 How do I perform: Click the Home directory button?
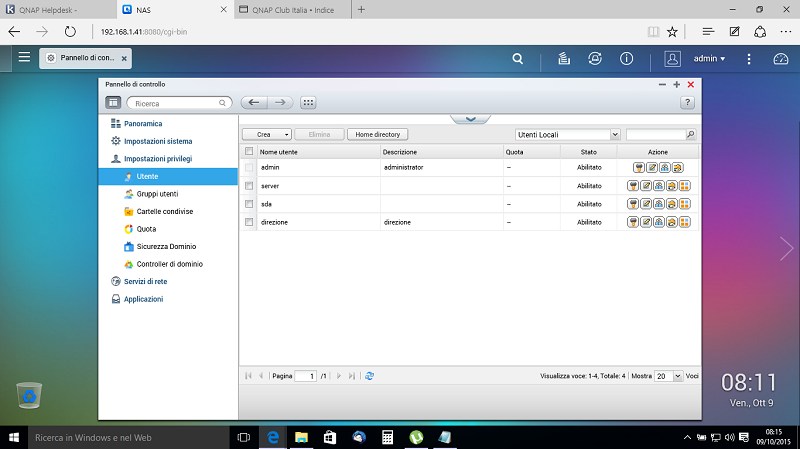pos(378,133)
